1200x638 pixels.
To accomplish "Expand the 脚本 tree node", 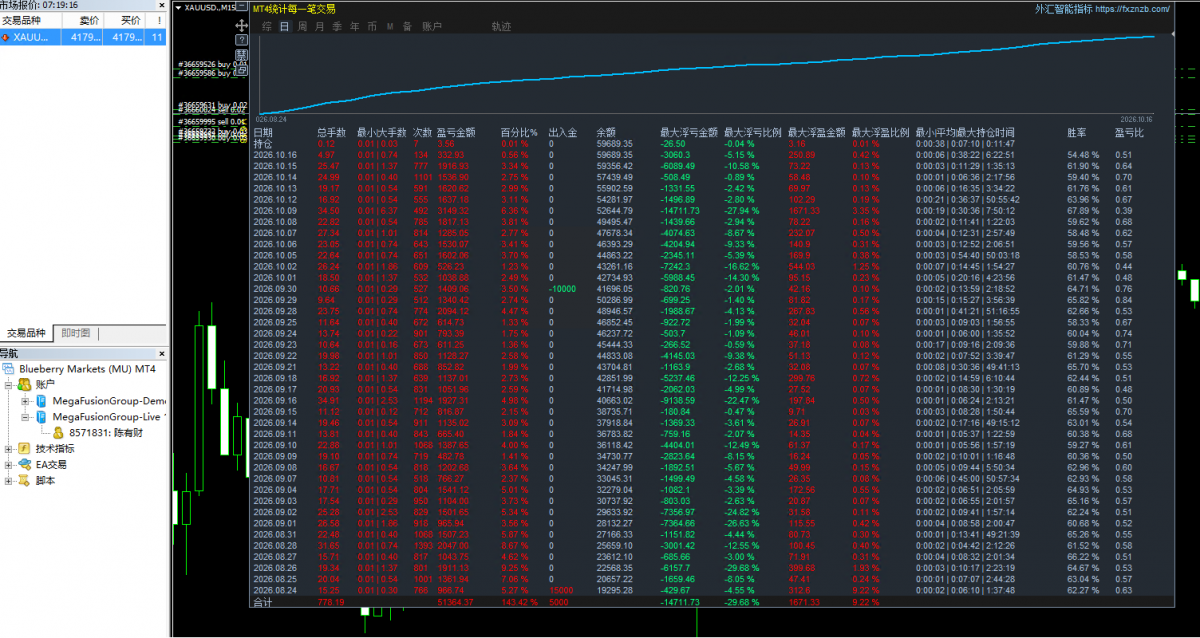I will [x=9, y=481].
